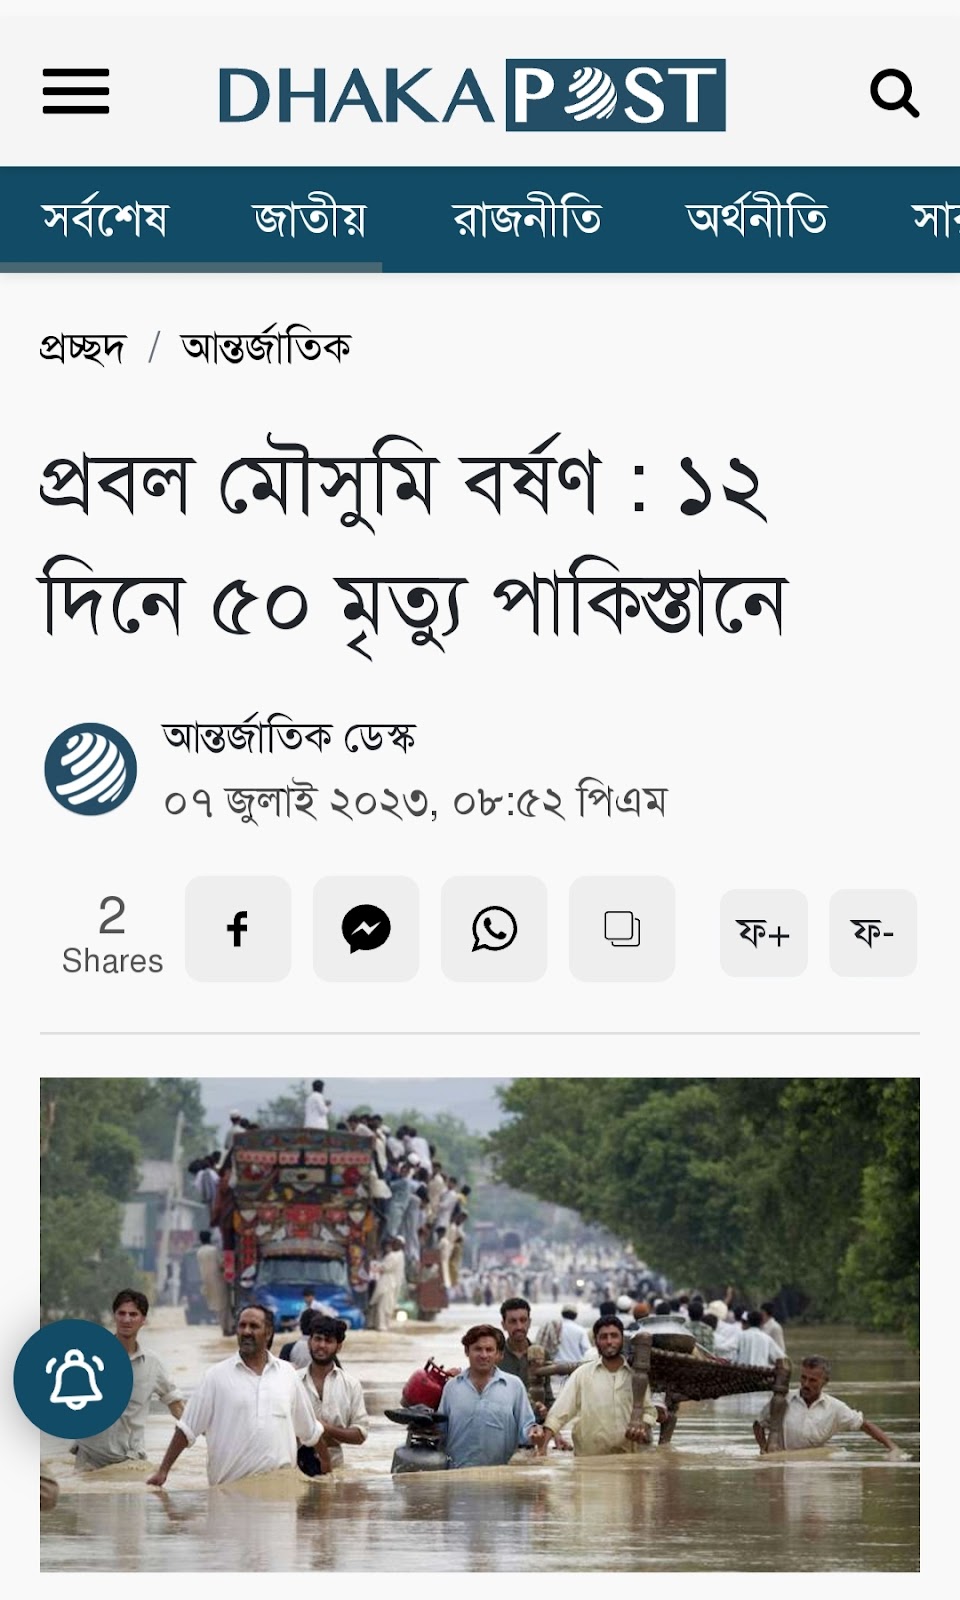The height and width of the screenshot is (1600, 960).
Task: Open the Pakistan flood photo
Action: coord(480,1324)
